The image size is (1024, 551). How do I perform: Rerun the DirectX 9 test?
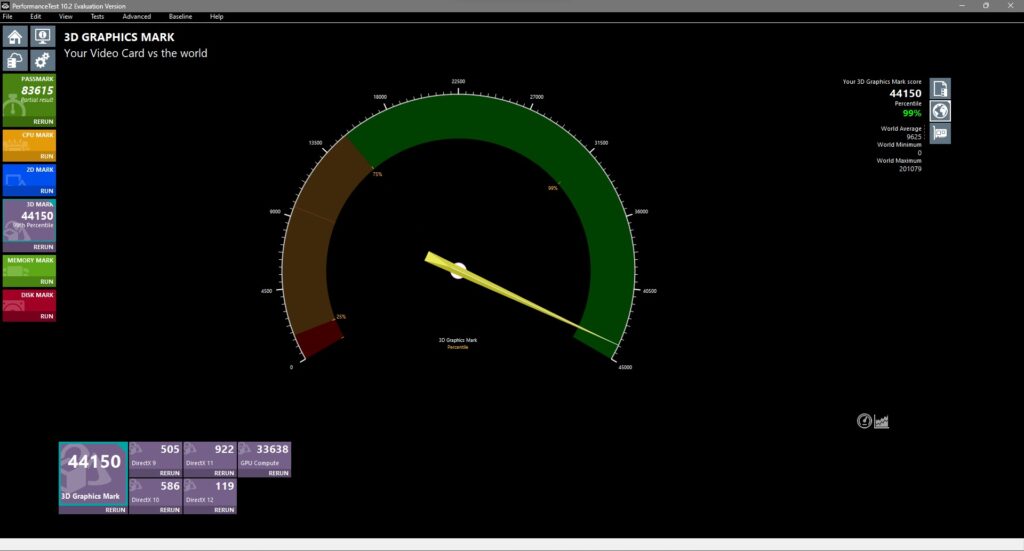[x=169, y=473]
